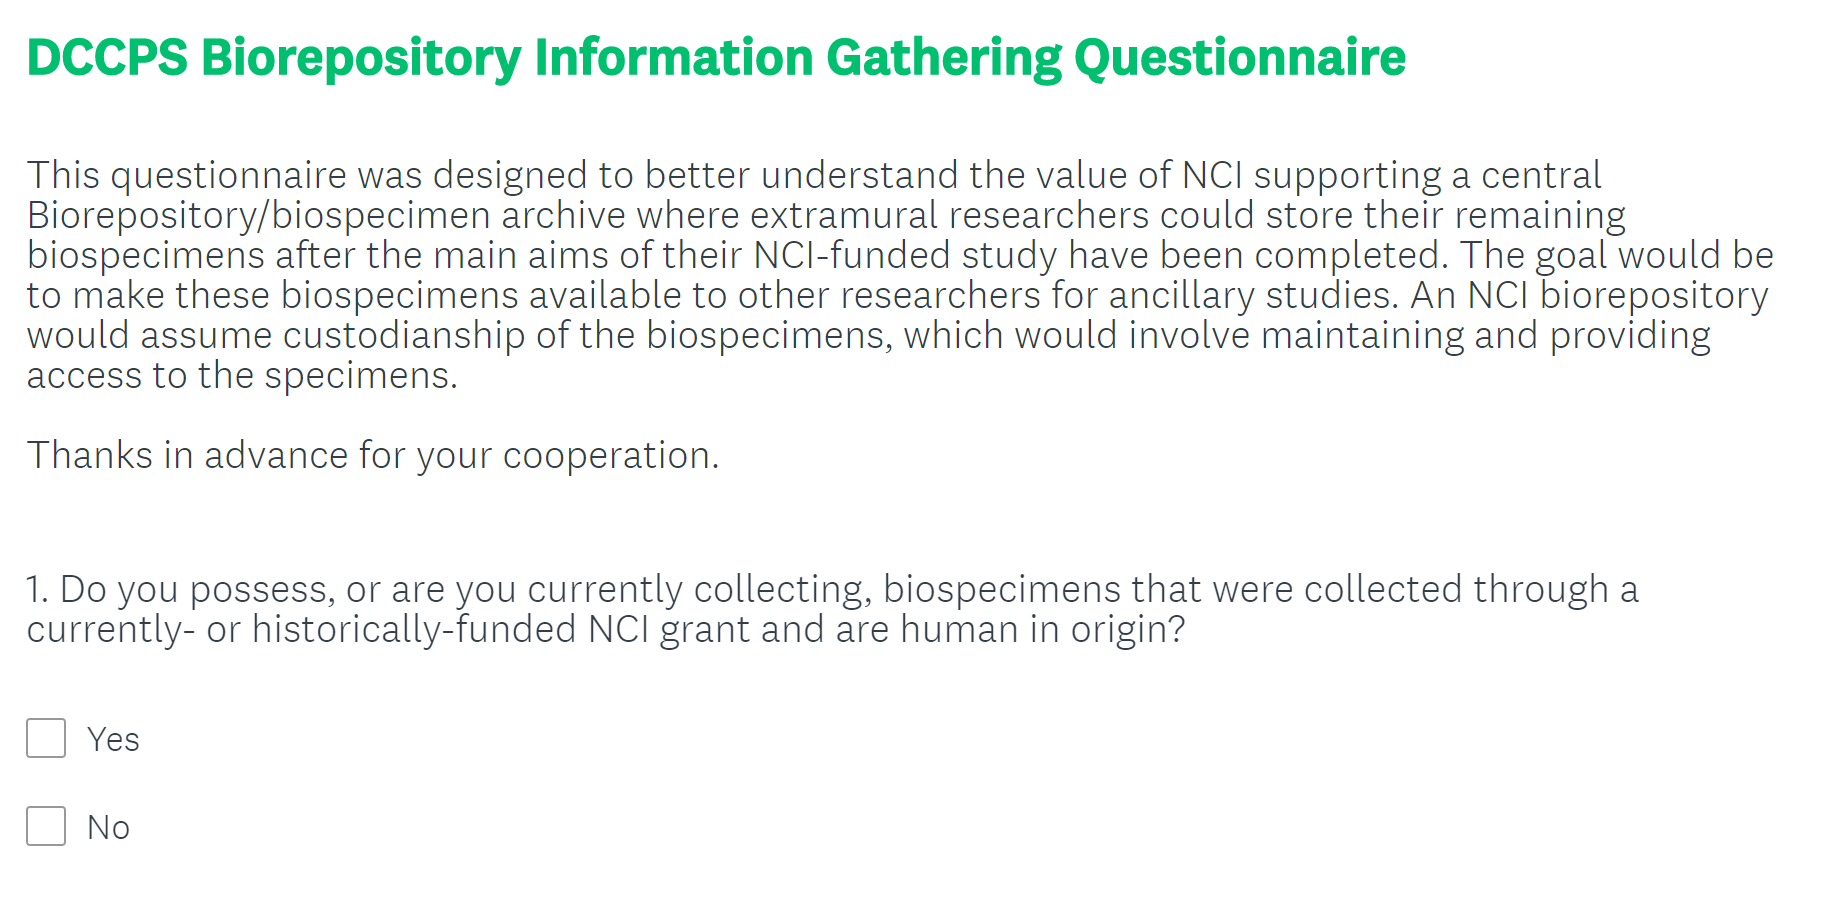
Task: Click "Thanks in advance for your cooperation."
Action: point(373,456)
